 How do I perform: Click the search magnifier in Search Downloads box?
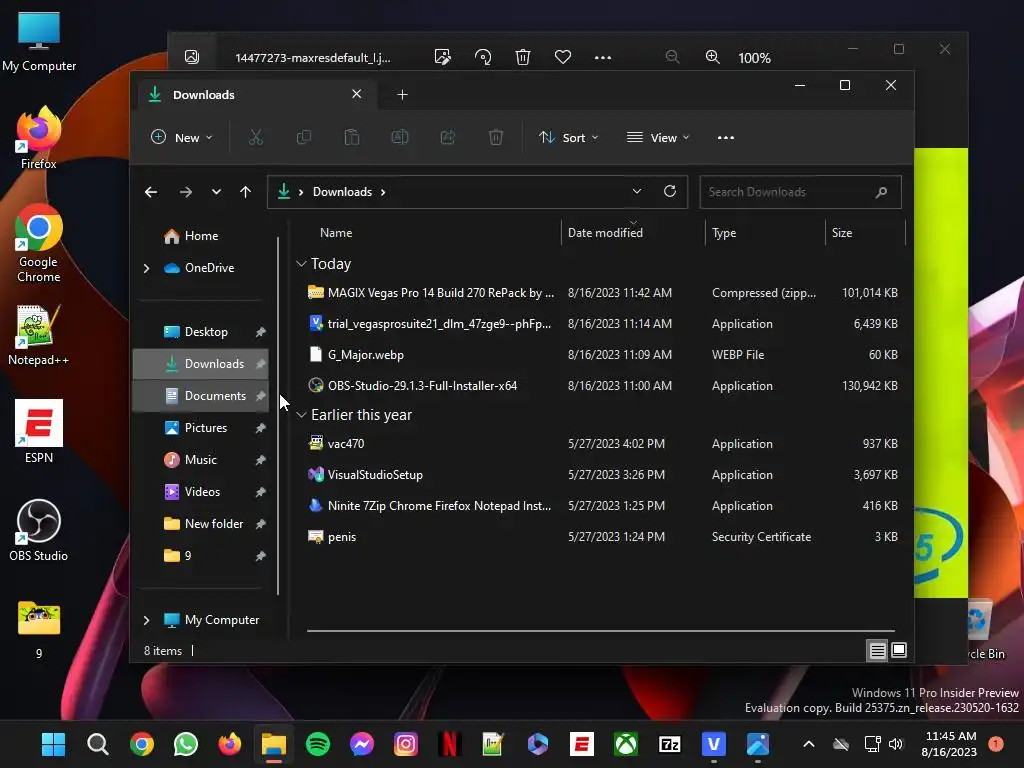coord(882,192)
